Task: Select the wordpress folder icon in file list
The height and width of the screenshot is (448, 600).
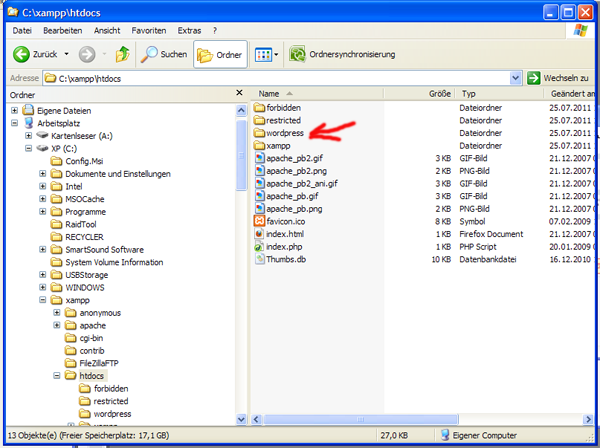Action: pos(259,133)
